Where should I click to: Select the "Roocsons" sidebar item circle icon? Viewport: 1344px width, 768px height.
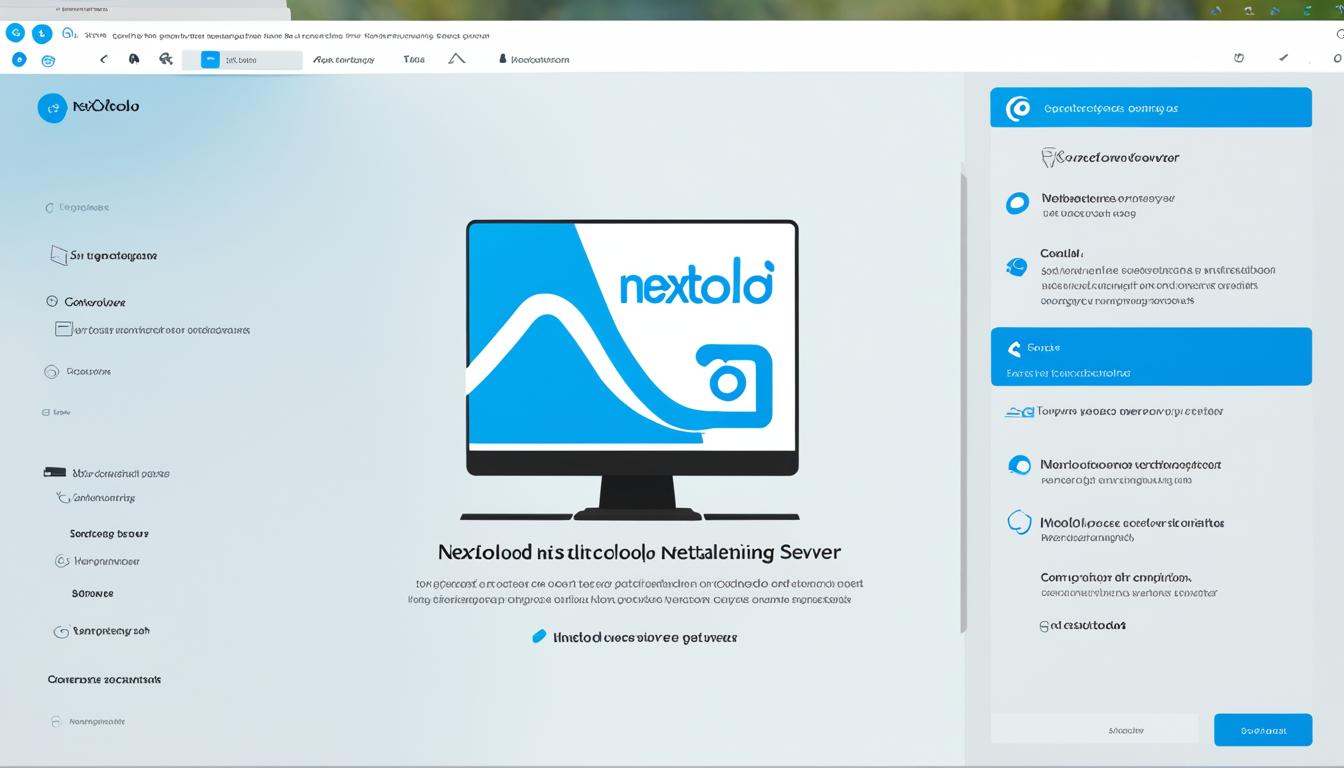[52, 371]
